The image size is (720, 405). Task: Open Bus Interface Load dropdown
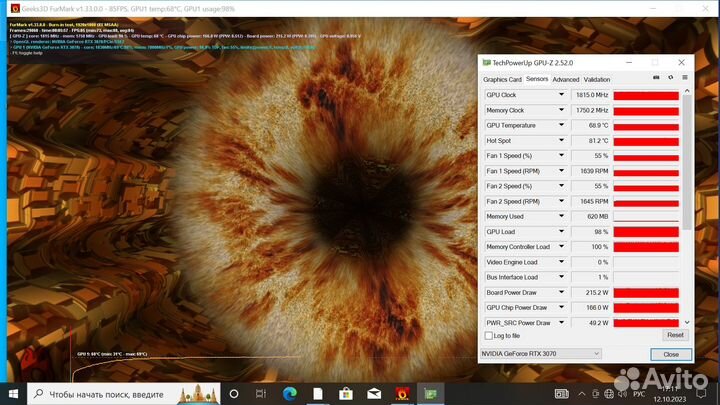[561, 277]
